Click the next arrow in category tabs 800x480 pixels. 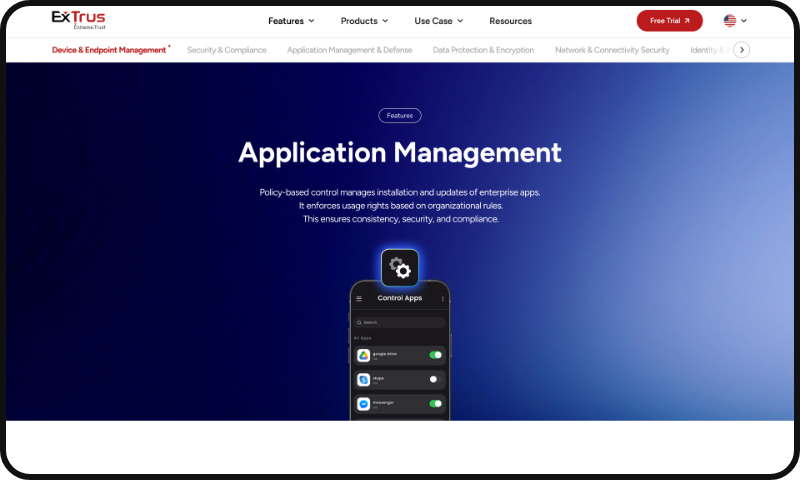point(741,50)
